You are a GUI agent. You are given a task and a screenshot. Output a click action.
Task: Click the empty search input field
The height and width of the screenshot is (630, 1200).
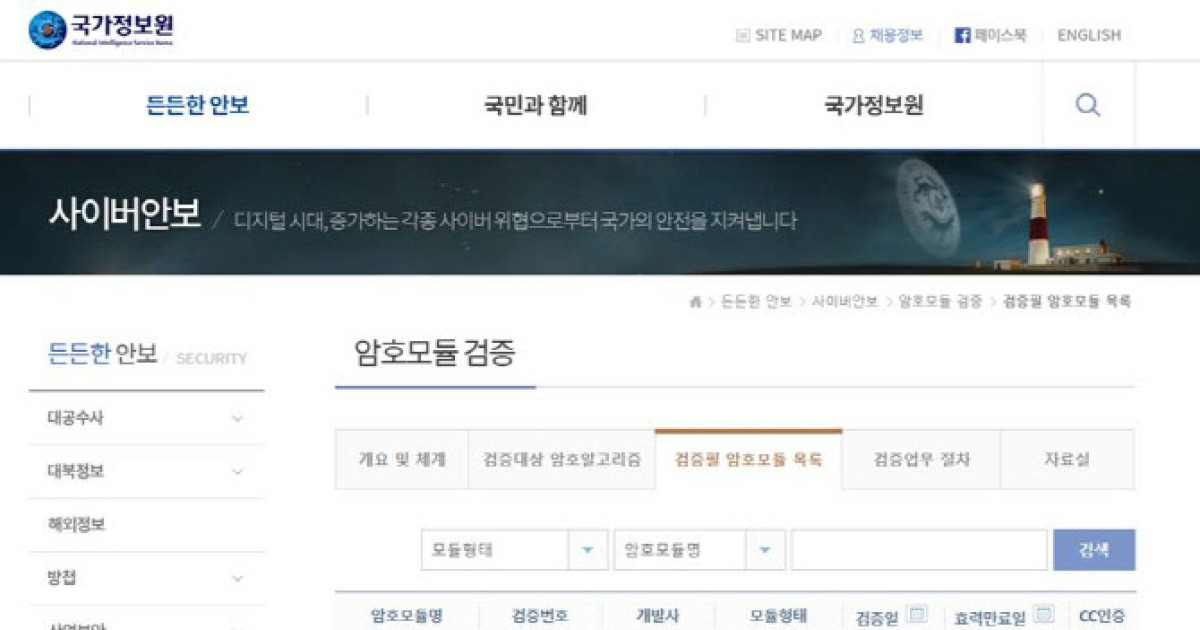tap(917, 549)
